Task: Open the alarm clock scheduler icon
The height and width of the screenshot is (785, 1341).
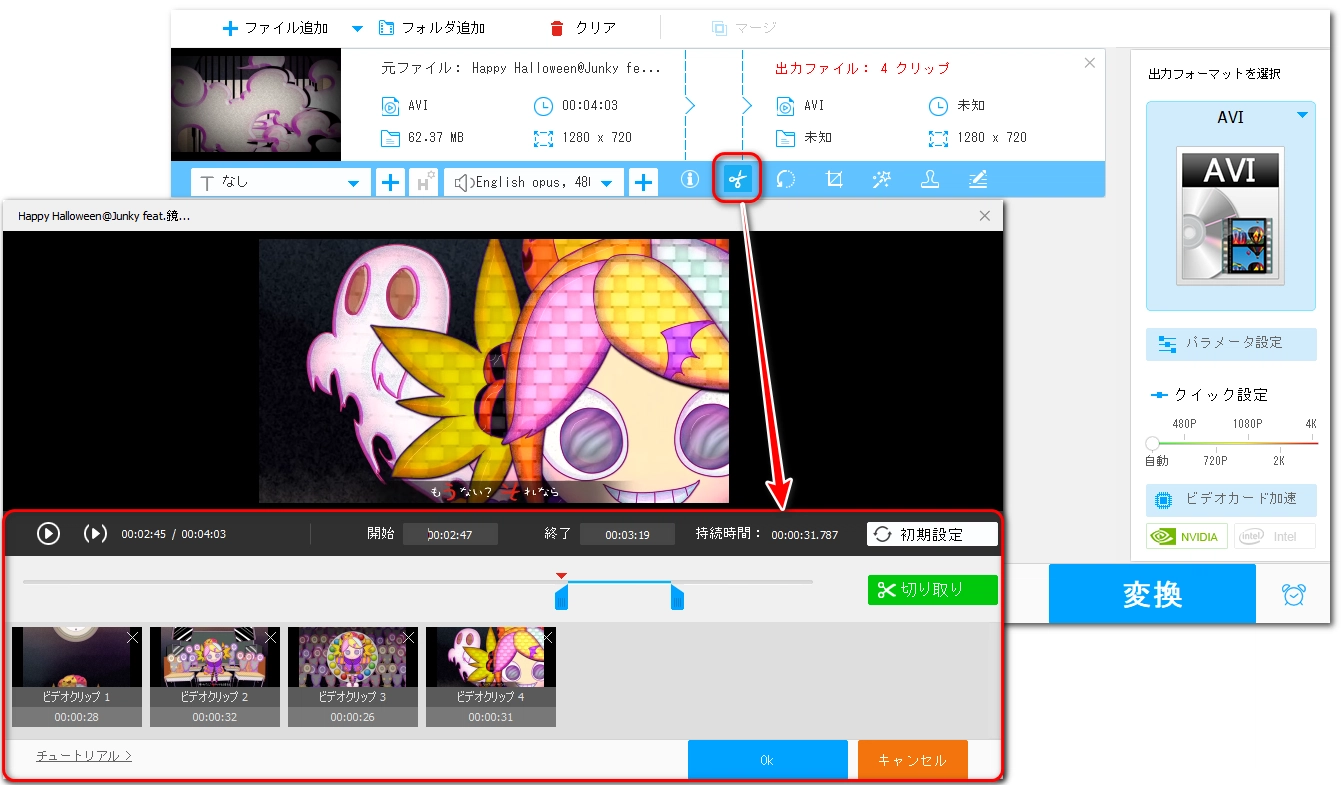Action: 1293,594
